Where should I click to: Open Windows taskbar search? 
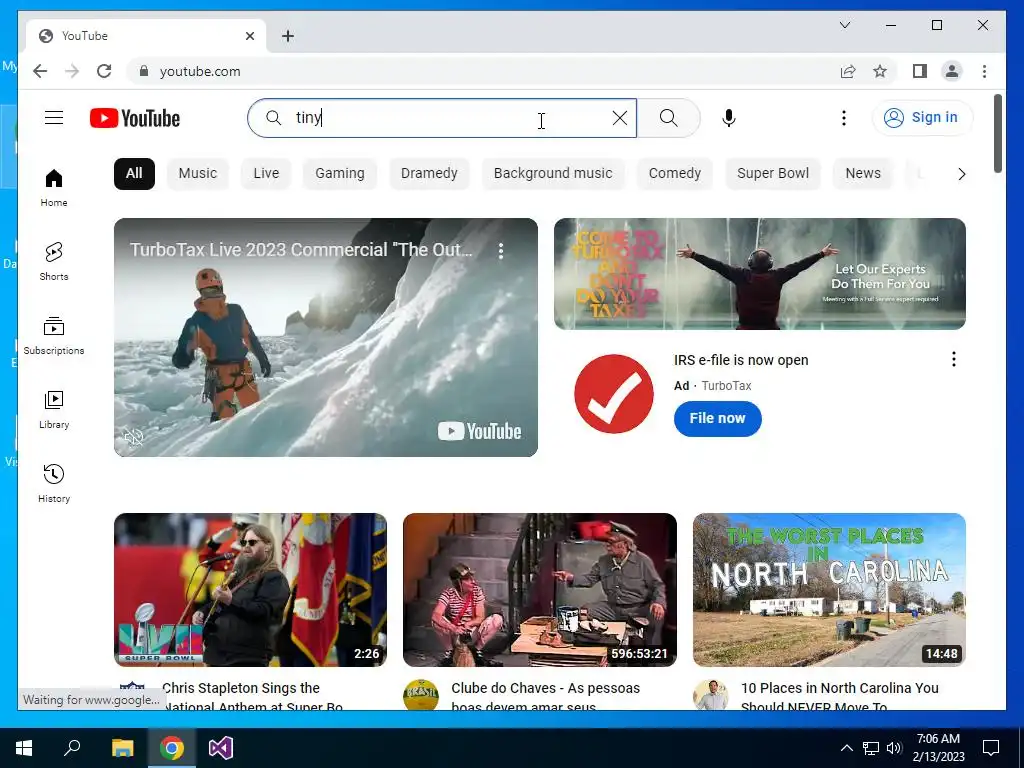click(x=72, y=748)
